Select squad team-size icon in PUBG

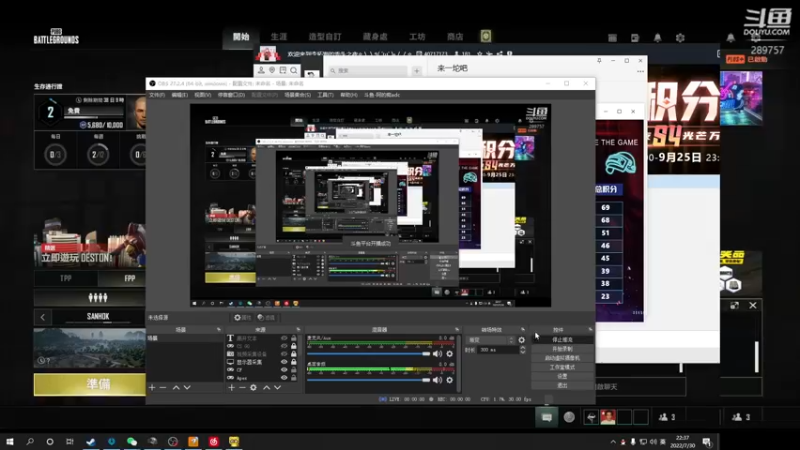[x=97, y=297]
